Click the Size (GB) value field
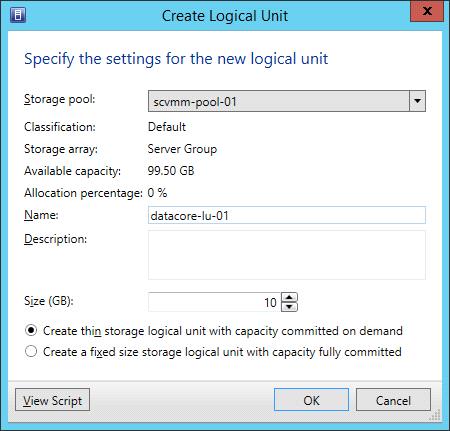The image size is (450, 431). (x=214, y=302)
